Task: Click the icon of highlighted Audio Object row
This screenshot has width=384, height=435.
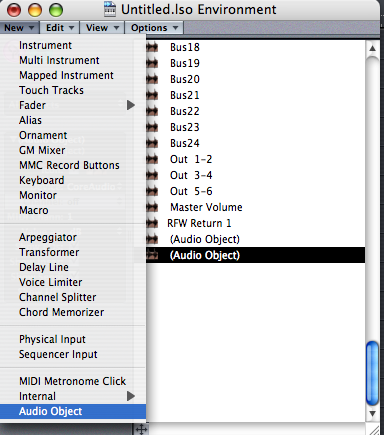Action: pyautogui.click(x=152, y=255)
